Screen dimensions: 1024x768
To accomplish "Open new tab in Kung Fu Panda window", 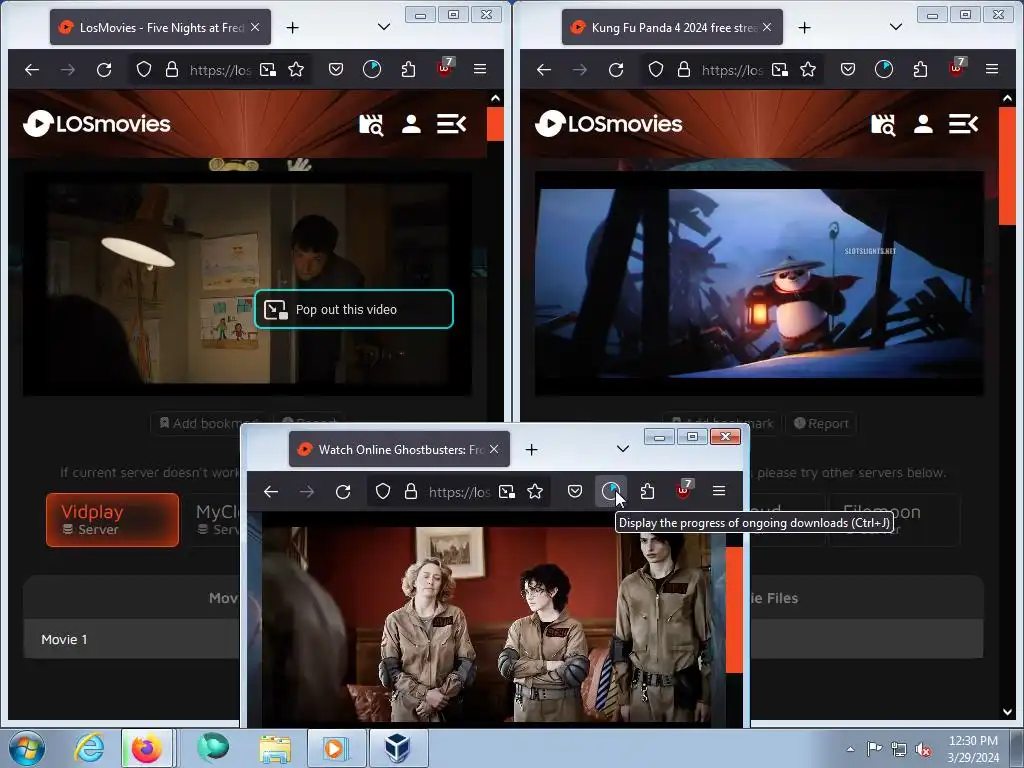I will pos(805,27).
